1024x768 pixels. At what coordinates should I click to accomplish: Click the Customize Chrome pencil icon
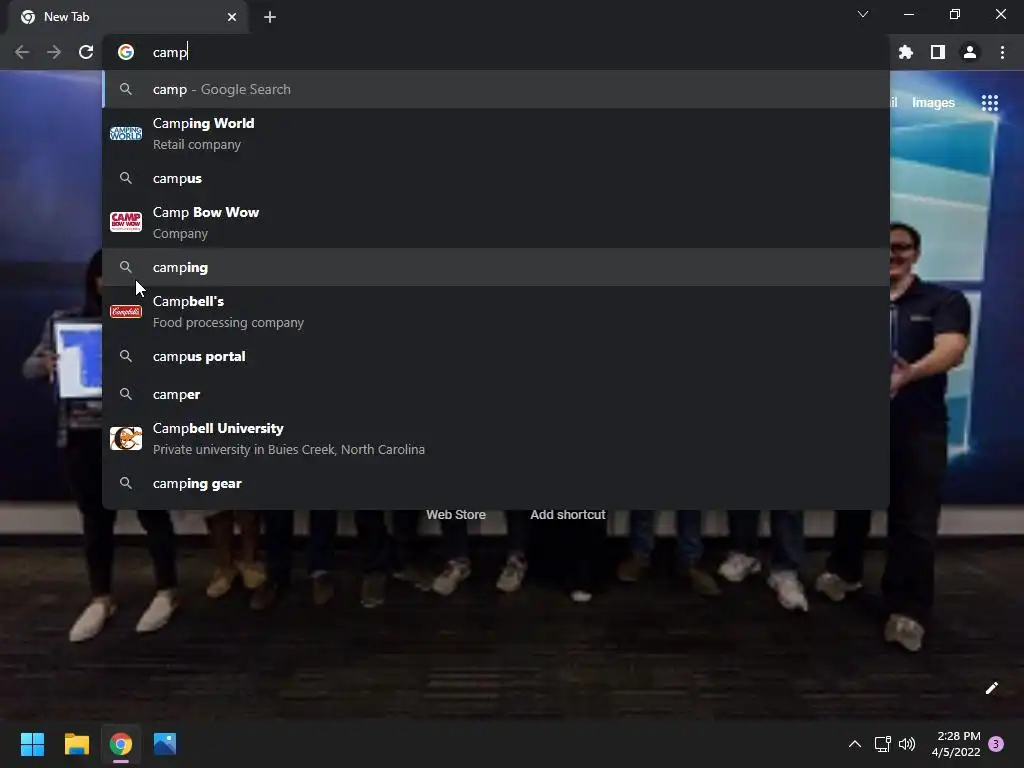991,688
